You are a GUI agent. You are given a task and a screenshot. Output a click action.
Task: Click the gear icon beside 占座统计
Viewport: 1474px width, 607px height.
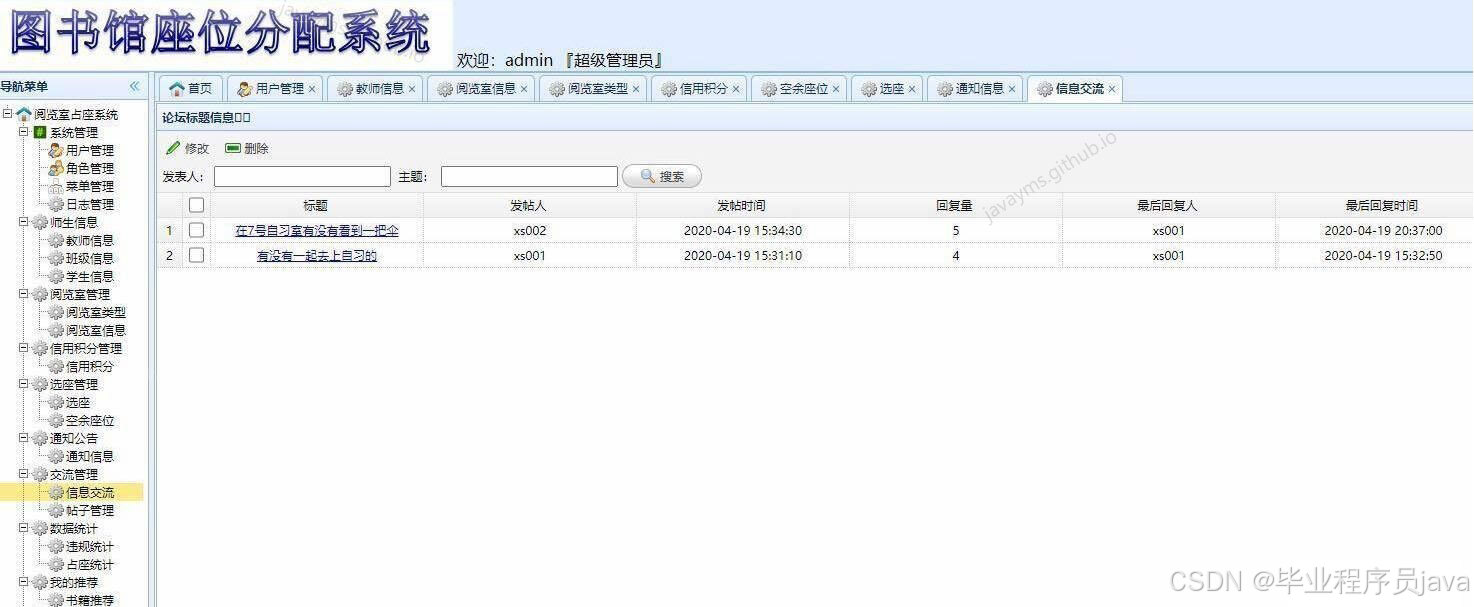[56, 564]
